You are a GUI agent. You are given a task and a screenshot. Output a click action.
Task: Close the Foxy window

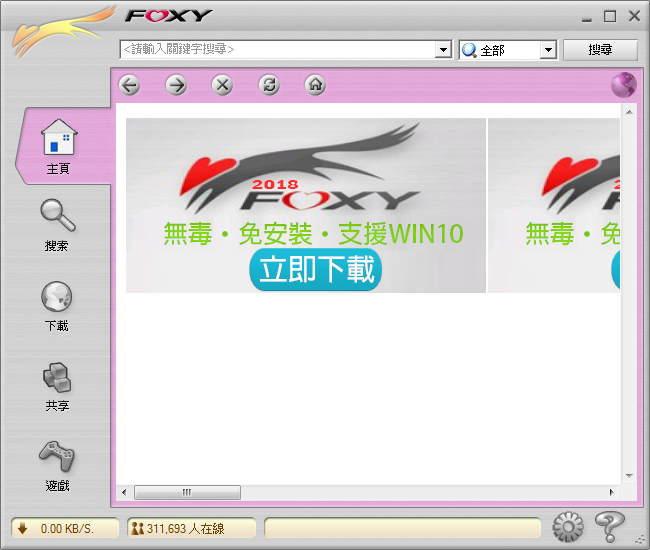click(x=634, y=16)
